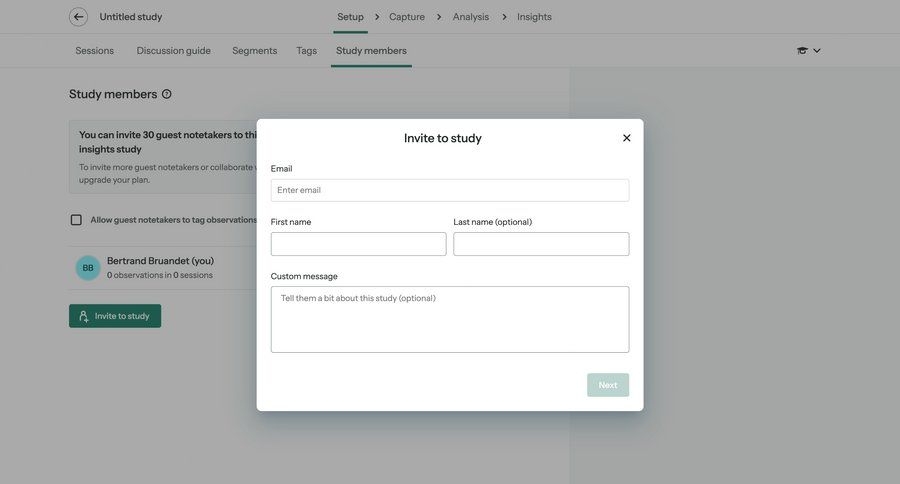Go to the Analysis step
The image size is (900, 484).
tap(471, 17)
